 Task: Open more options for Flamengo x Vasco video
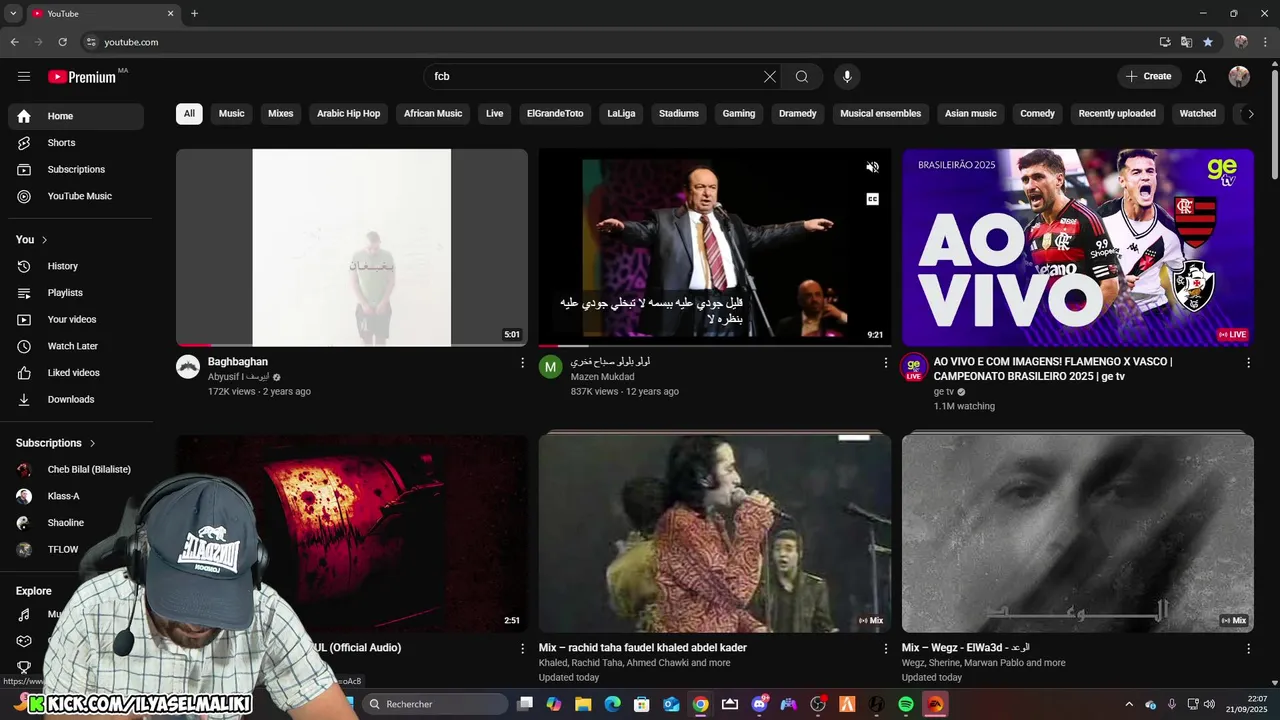(1248, 363)
